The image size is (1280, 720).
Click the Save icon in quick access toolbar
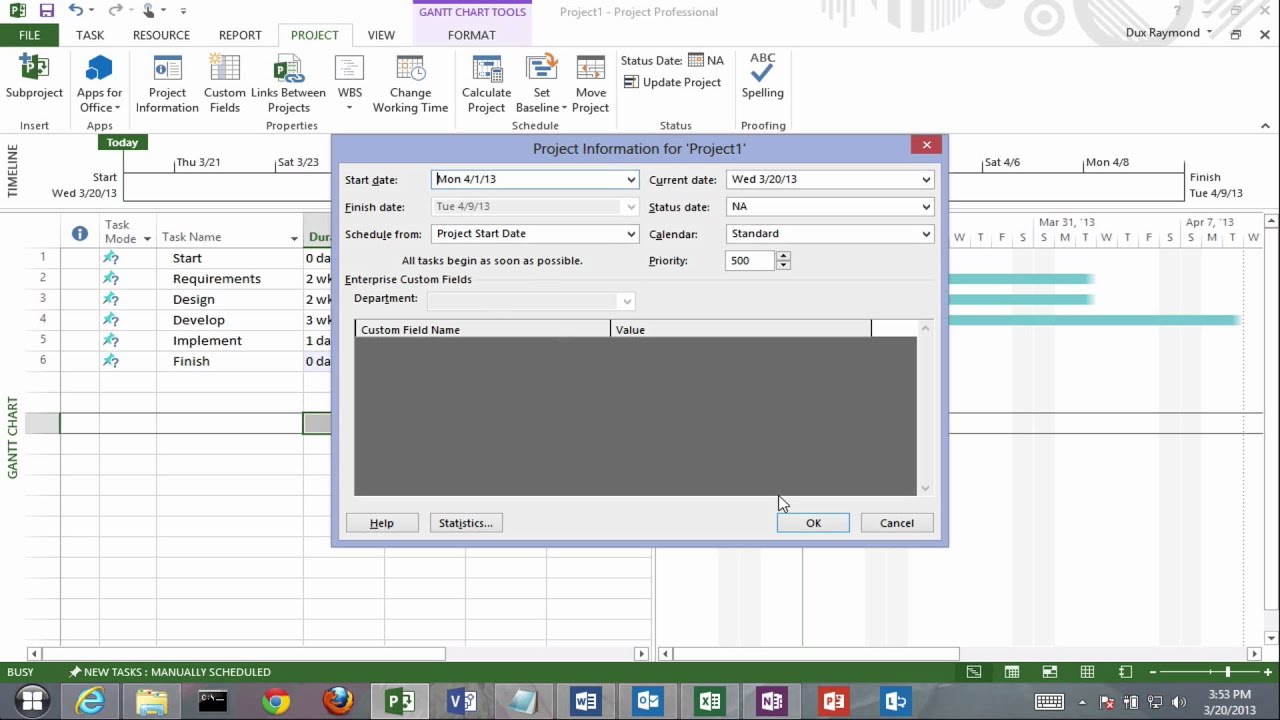[x=47, y=11]
